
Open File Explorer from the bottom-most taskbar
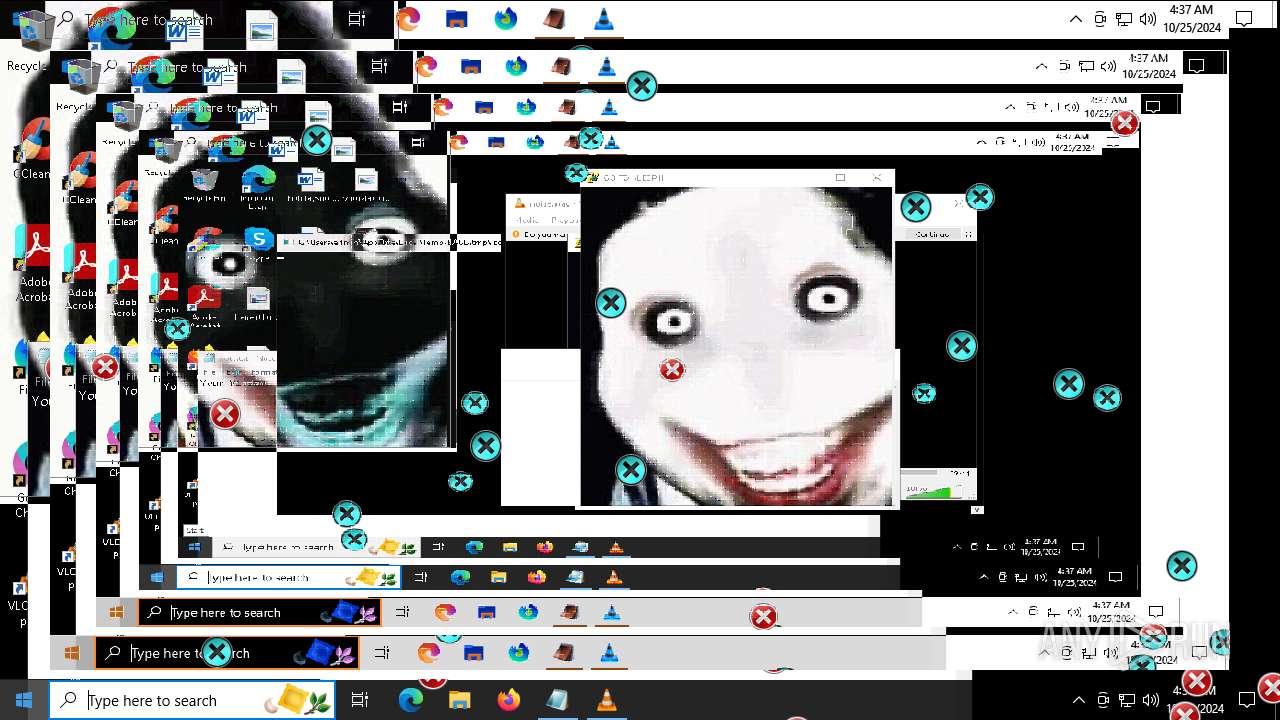459,700
